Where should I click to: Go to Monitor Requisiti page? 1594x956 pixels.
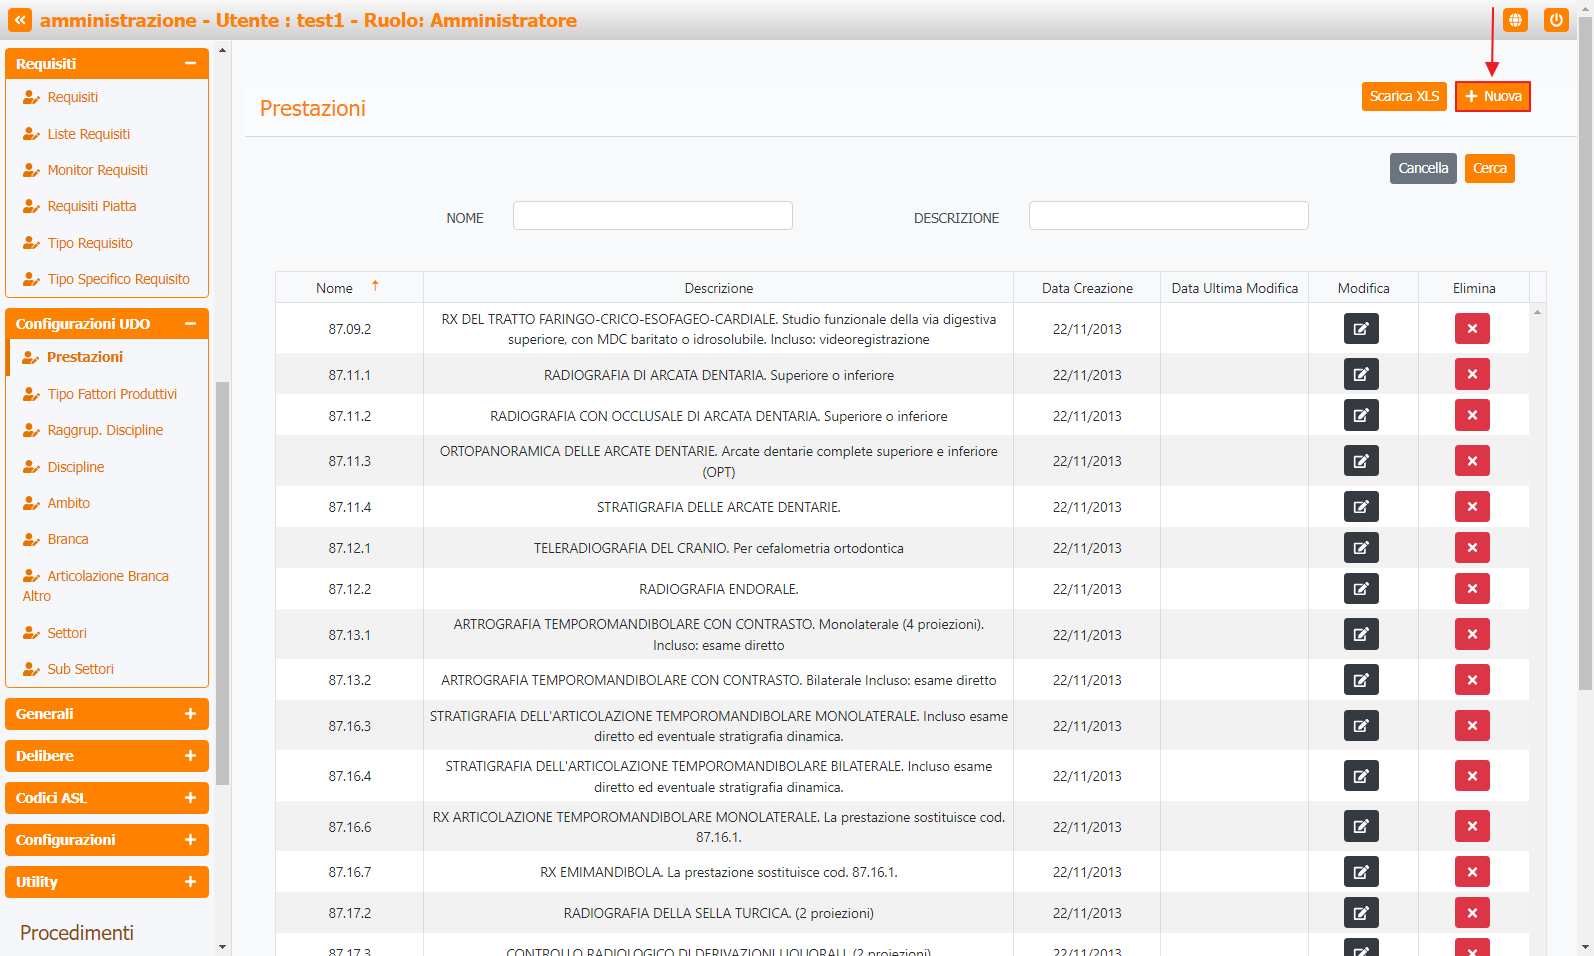[x=97, y=170]
